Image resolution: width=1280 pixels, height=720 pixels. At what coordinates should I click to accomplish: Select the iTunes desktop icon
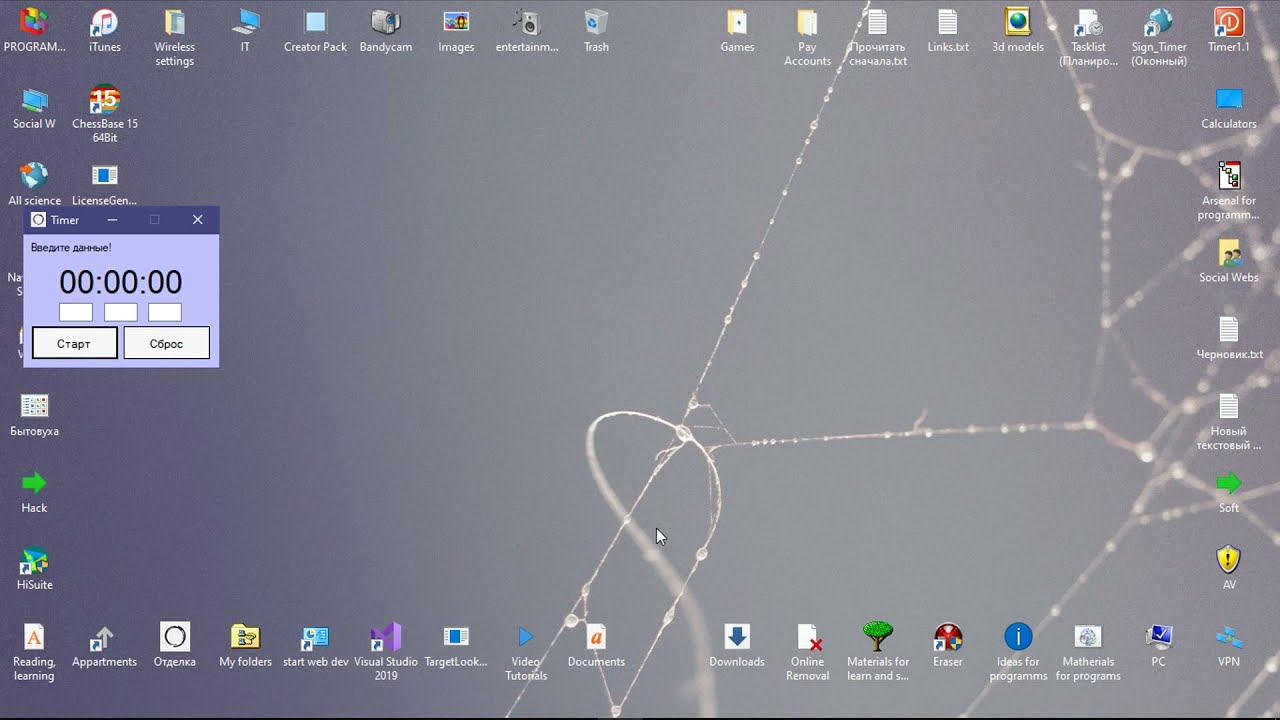tap(104, 22)
